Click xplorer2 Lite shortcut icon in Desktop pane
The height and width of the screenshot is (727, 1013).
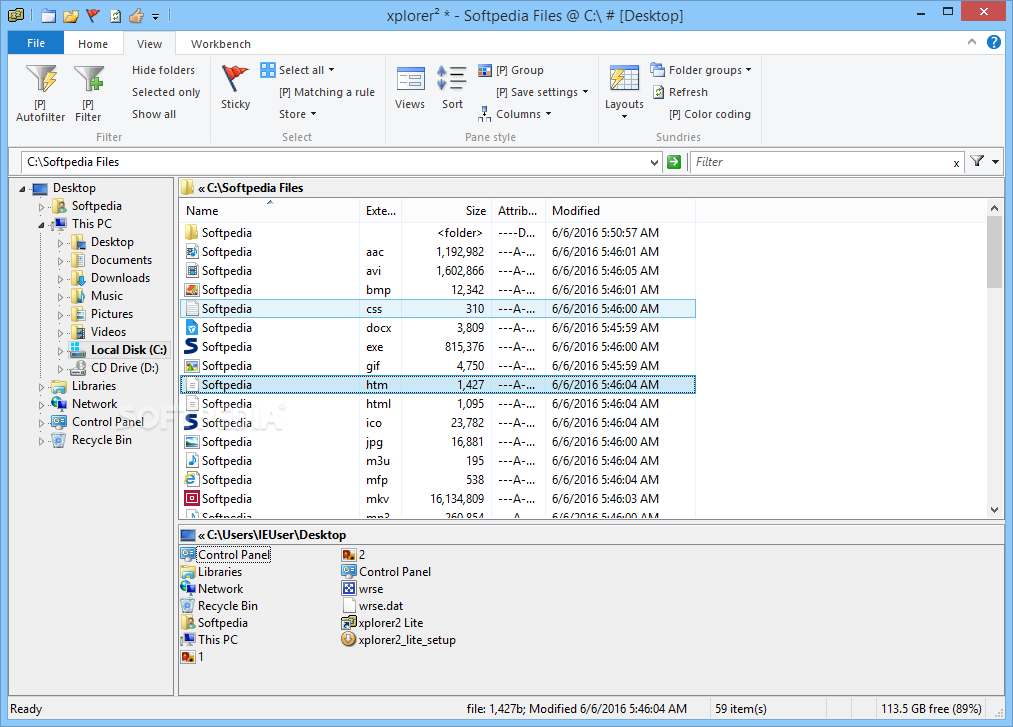coord(349,622)
